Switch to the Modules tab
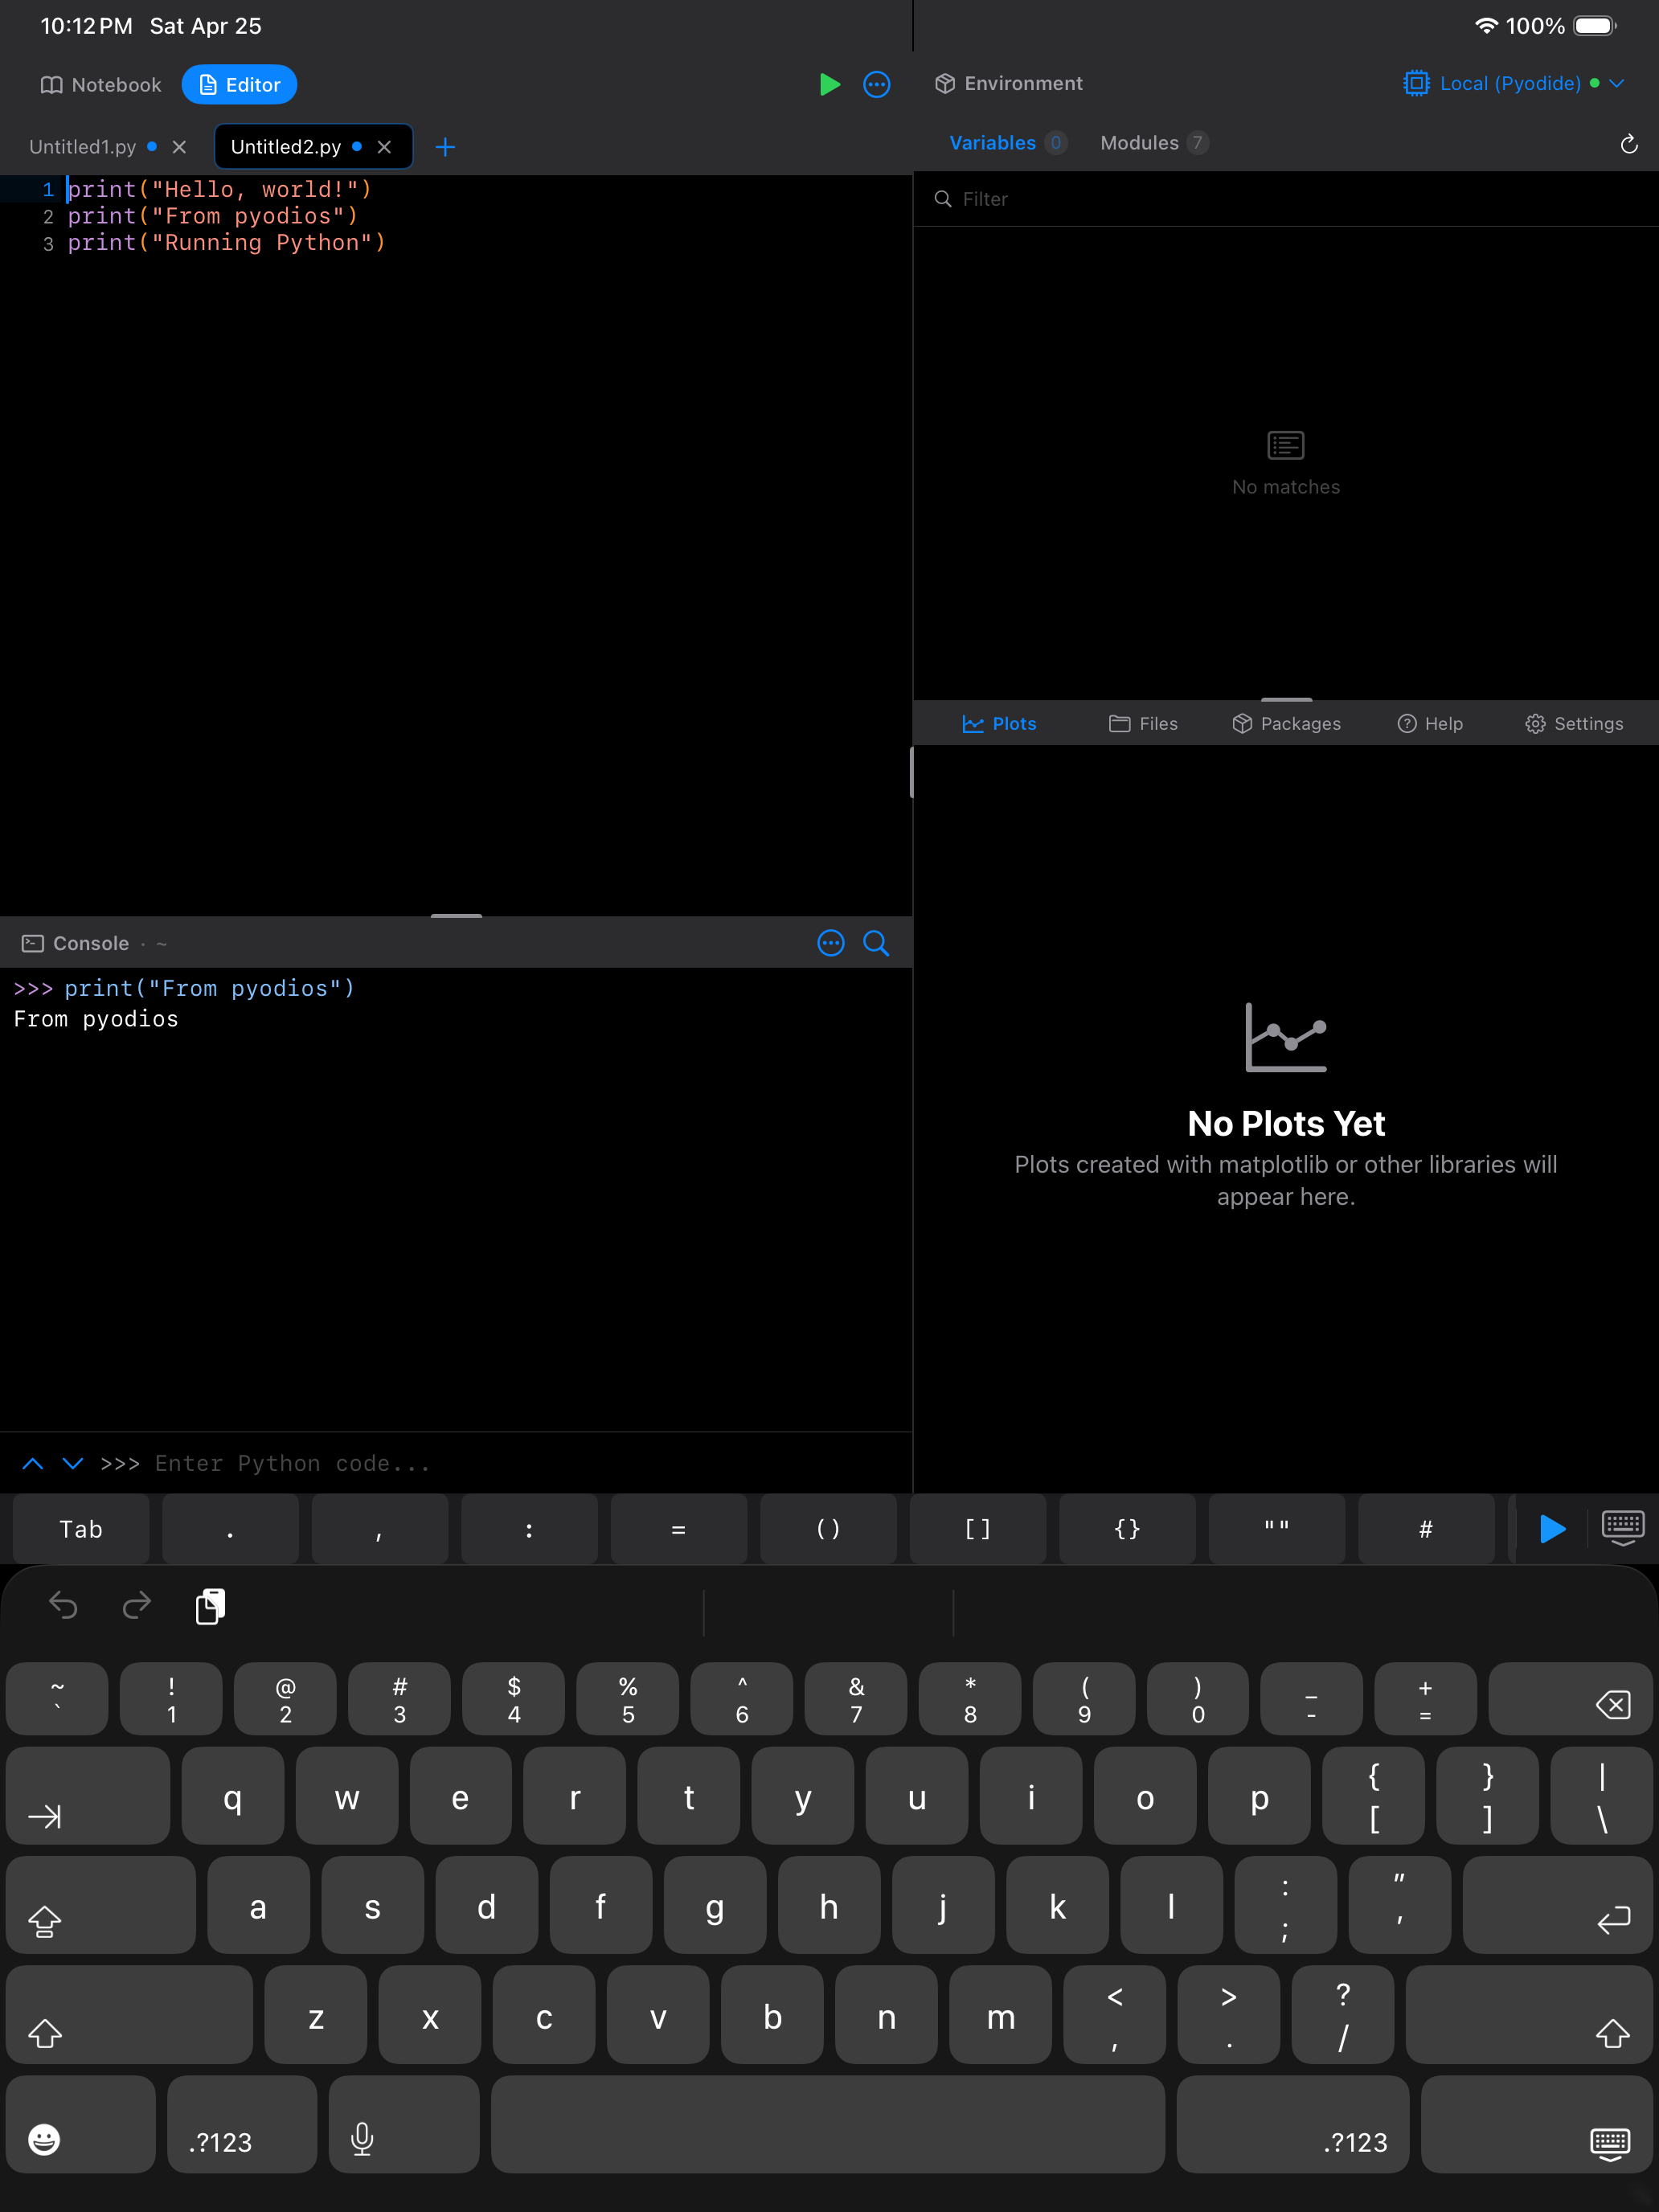1659x2212 pixels. pyautogui.click(x=1154, y=143)
